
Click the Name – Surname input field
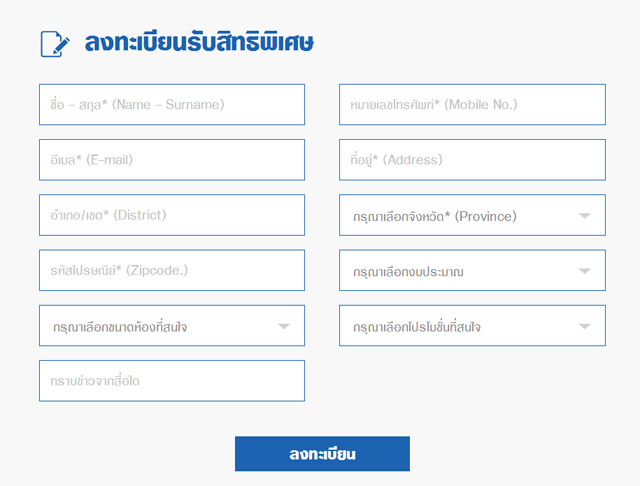172,104
